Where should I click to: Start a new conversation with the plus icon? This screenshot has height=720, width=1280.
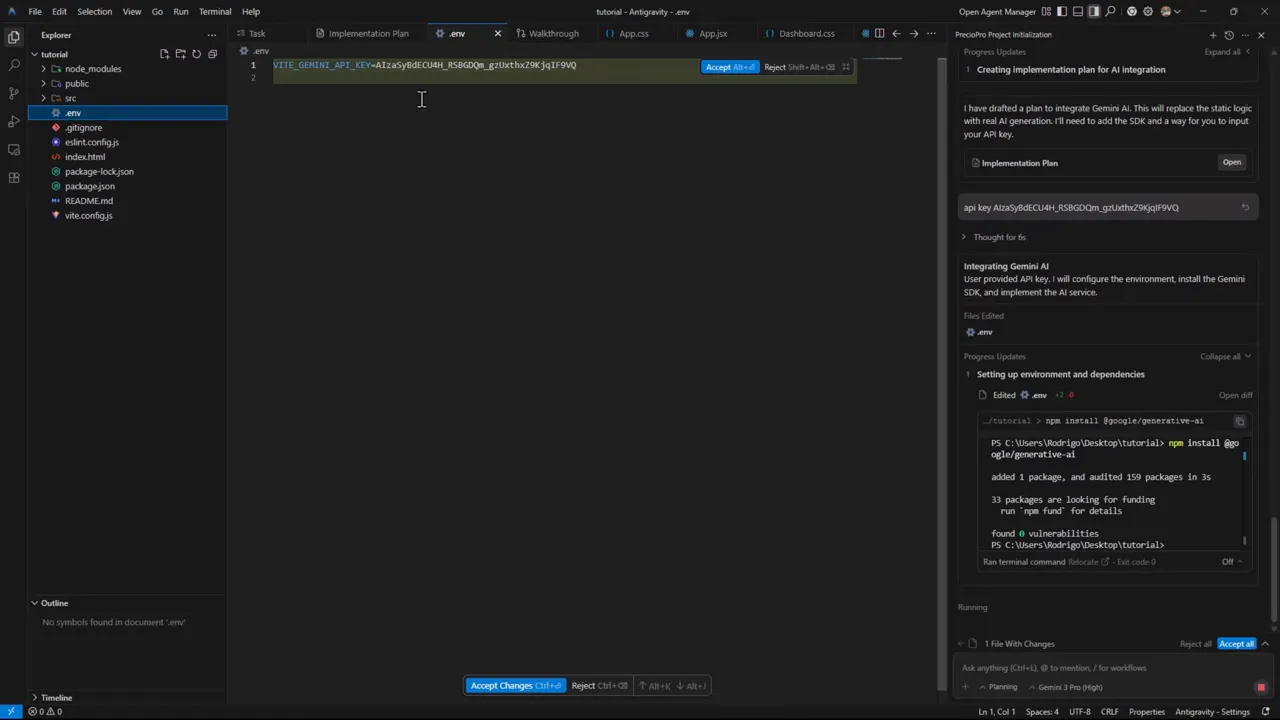pyautogui.click(x=1213, y=34)
